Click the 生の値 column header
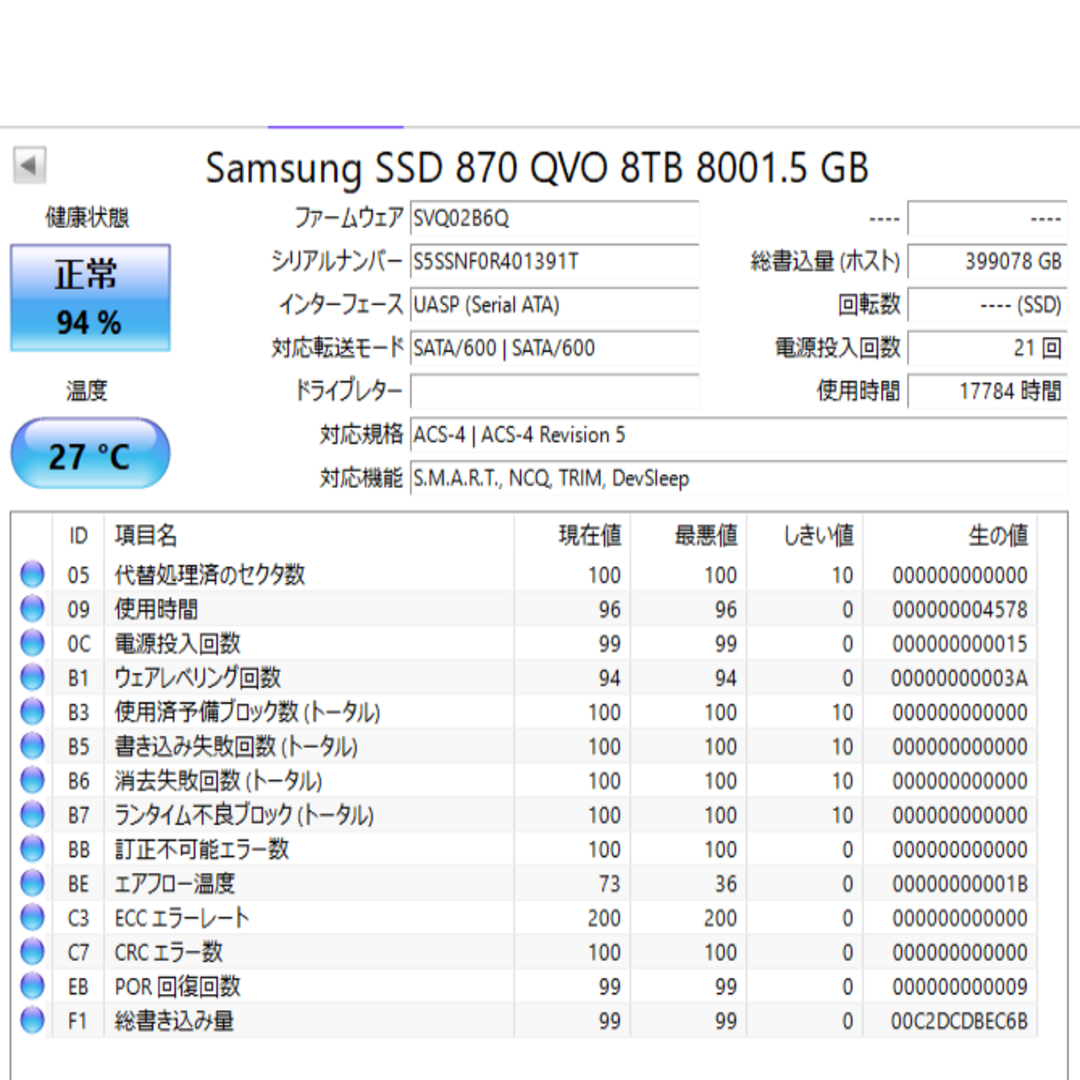Screen dimensions: 1080x1080 coord(998,535)
